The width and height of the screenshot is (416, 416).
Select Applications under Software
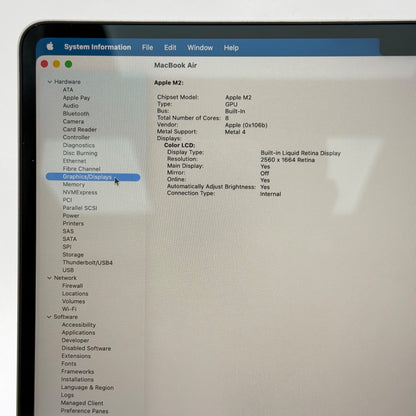point(78,333)
